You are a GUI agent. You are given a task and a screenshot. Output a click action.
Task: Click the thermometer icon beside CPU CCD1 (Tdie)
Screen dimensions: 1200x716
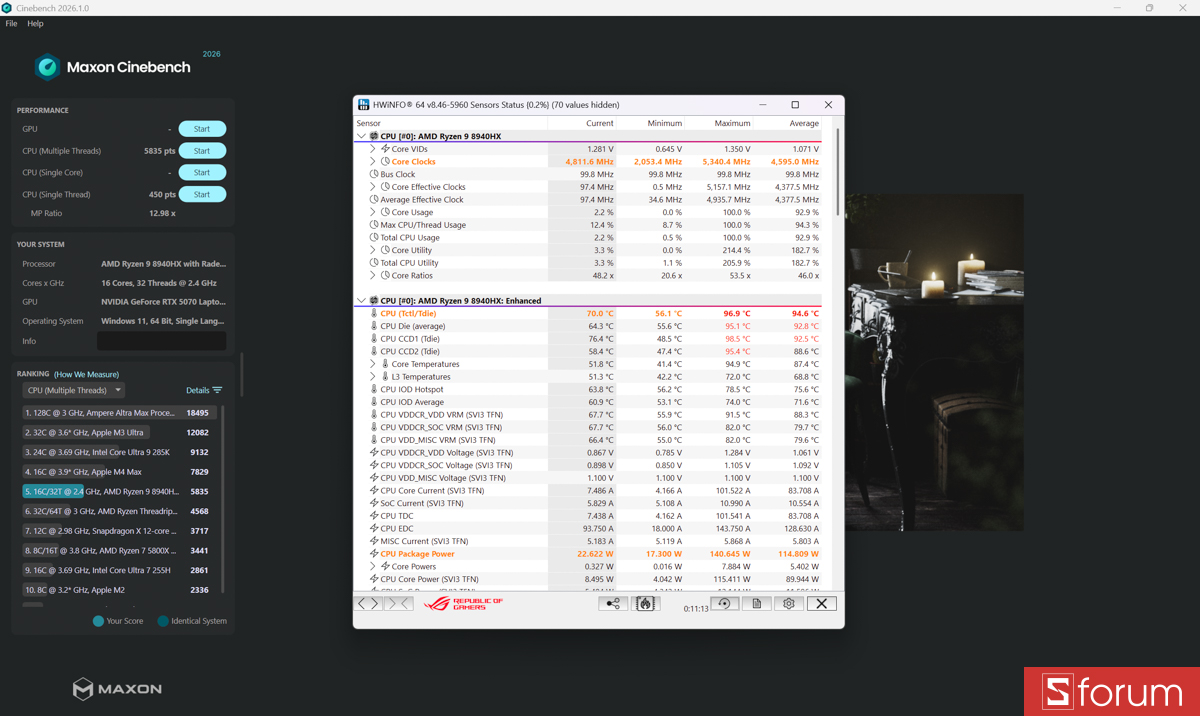(x=374, y=338)
